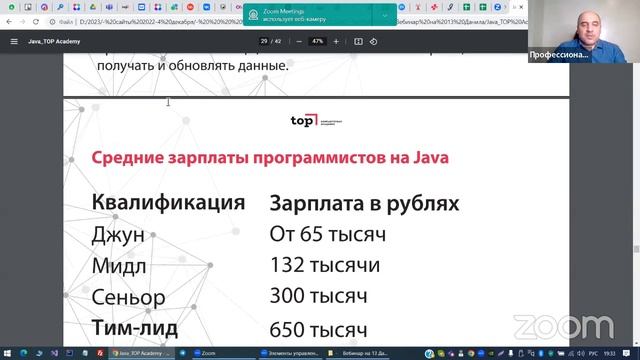
Task: Open the 'Элементы управлен...' taskbar window
Action: [x=291, y=353]
